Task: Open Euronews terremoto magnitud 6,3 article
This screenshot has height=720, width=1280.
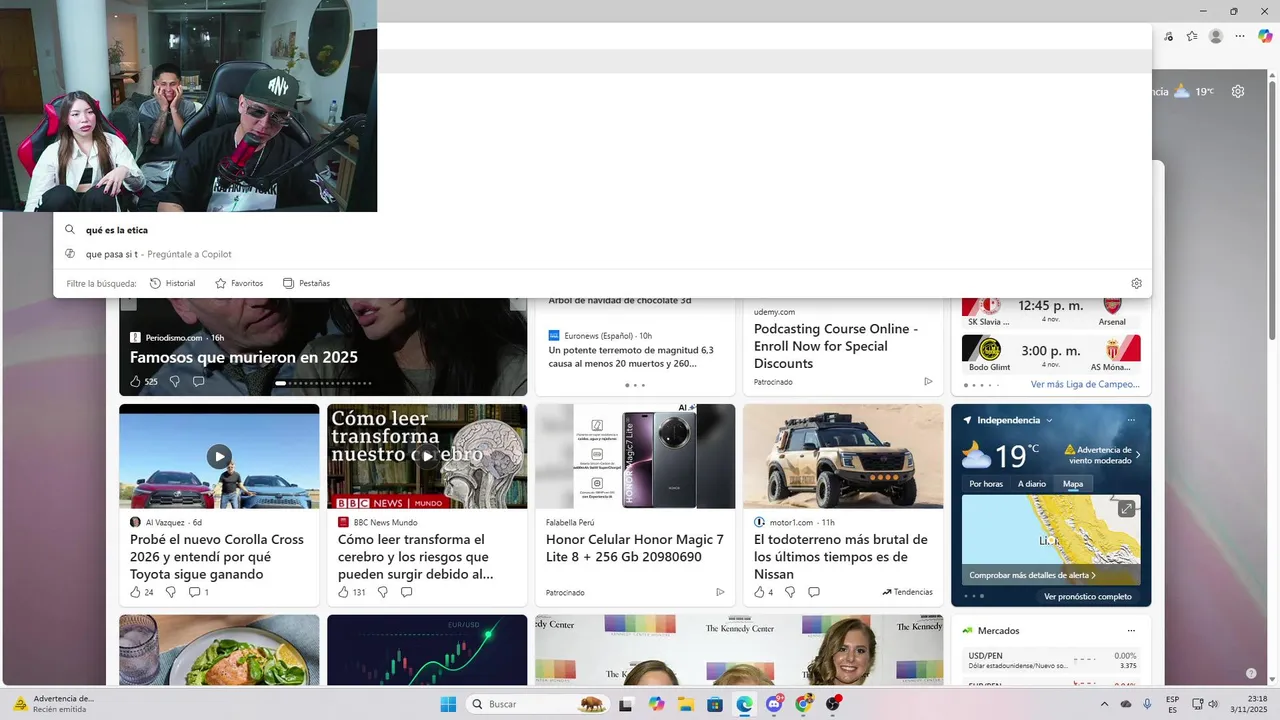Action: (x=631, y=357)
